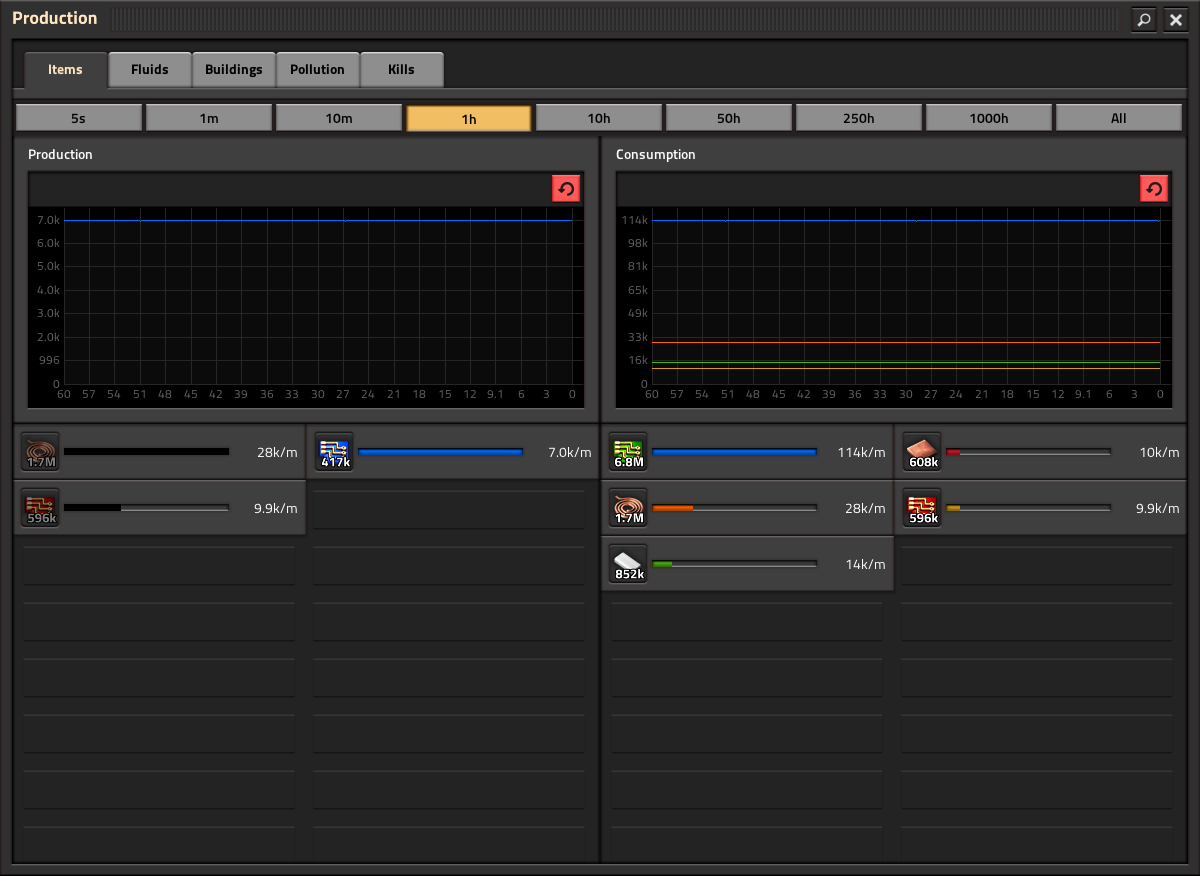
Task: Select the 10m time range
Action: 339,118
